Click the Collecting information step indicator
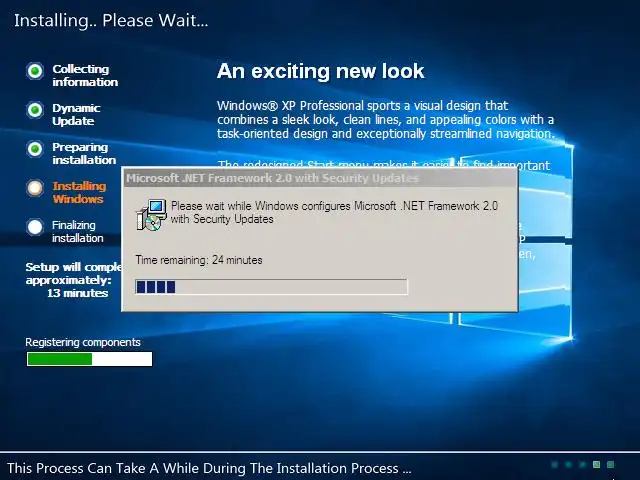 click(x=35, y=71)
